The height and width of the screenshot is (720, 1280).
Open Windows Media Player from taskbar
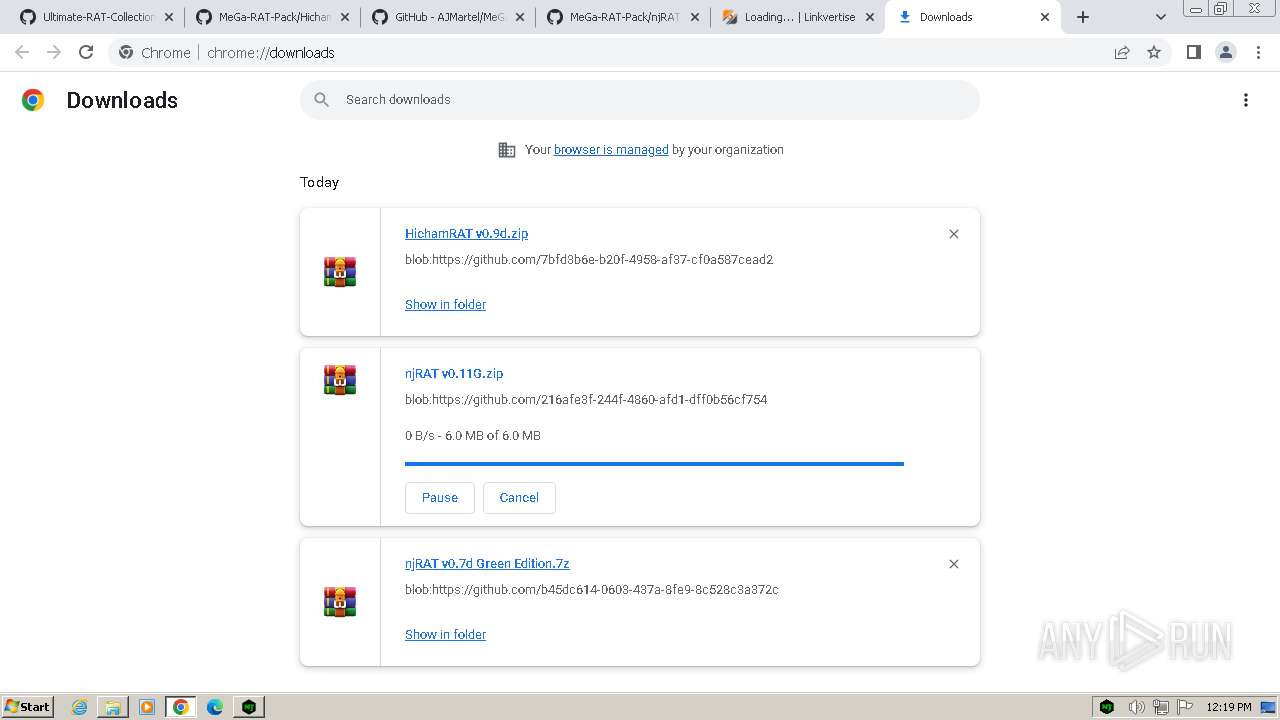click(147, 707)
